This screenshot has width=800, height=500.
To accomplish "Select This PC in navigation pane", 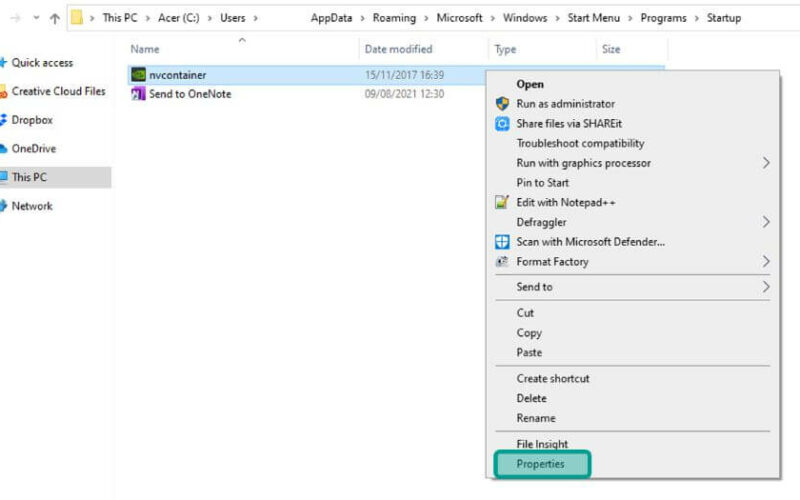I will click(29, 177).
